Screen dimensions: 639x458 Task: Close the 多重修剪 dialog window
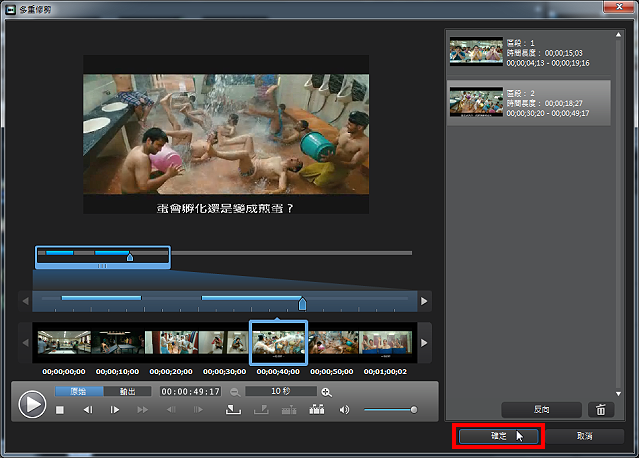point(619,7)
